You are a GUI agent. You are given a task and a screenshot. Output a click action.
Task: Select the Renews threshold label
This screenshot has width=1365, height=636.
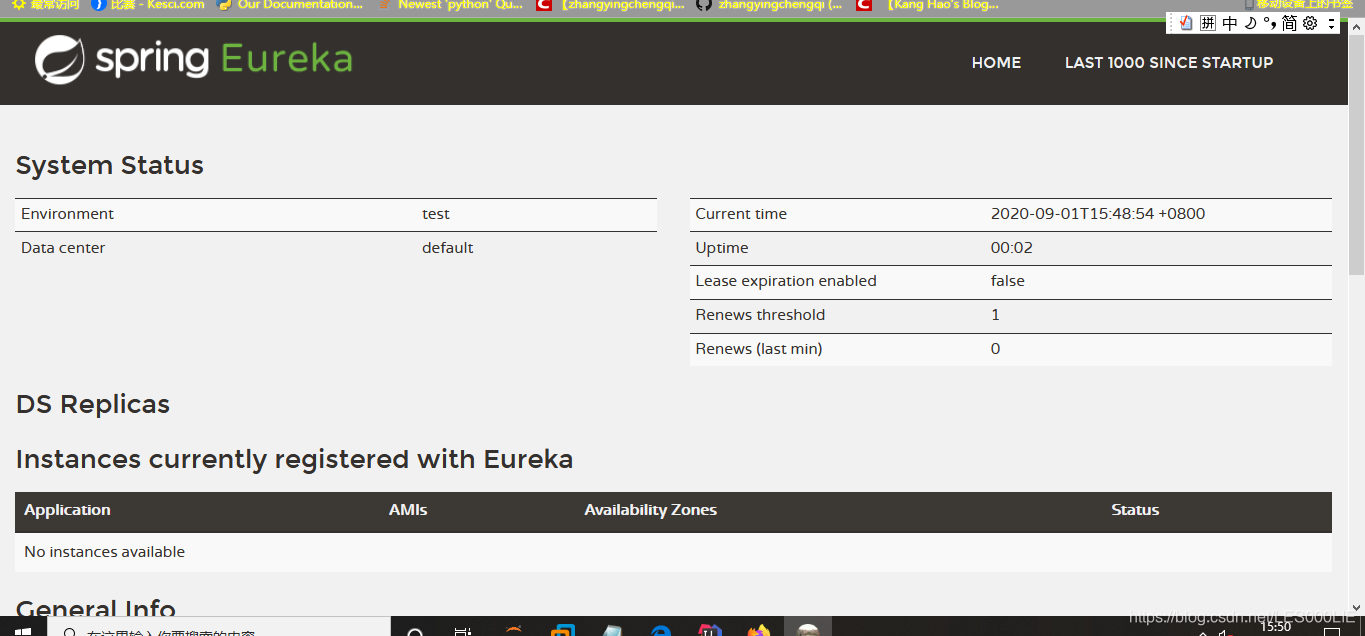[x=760, y=315]
